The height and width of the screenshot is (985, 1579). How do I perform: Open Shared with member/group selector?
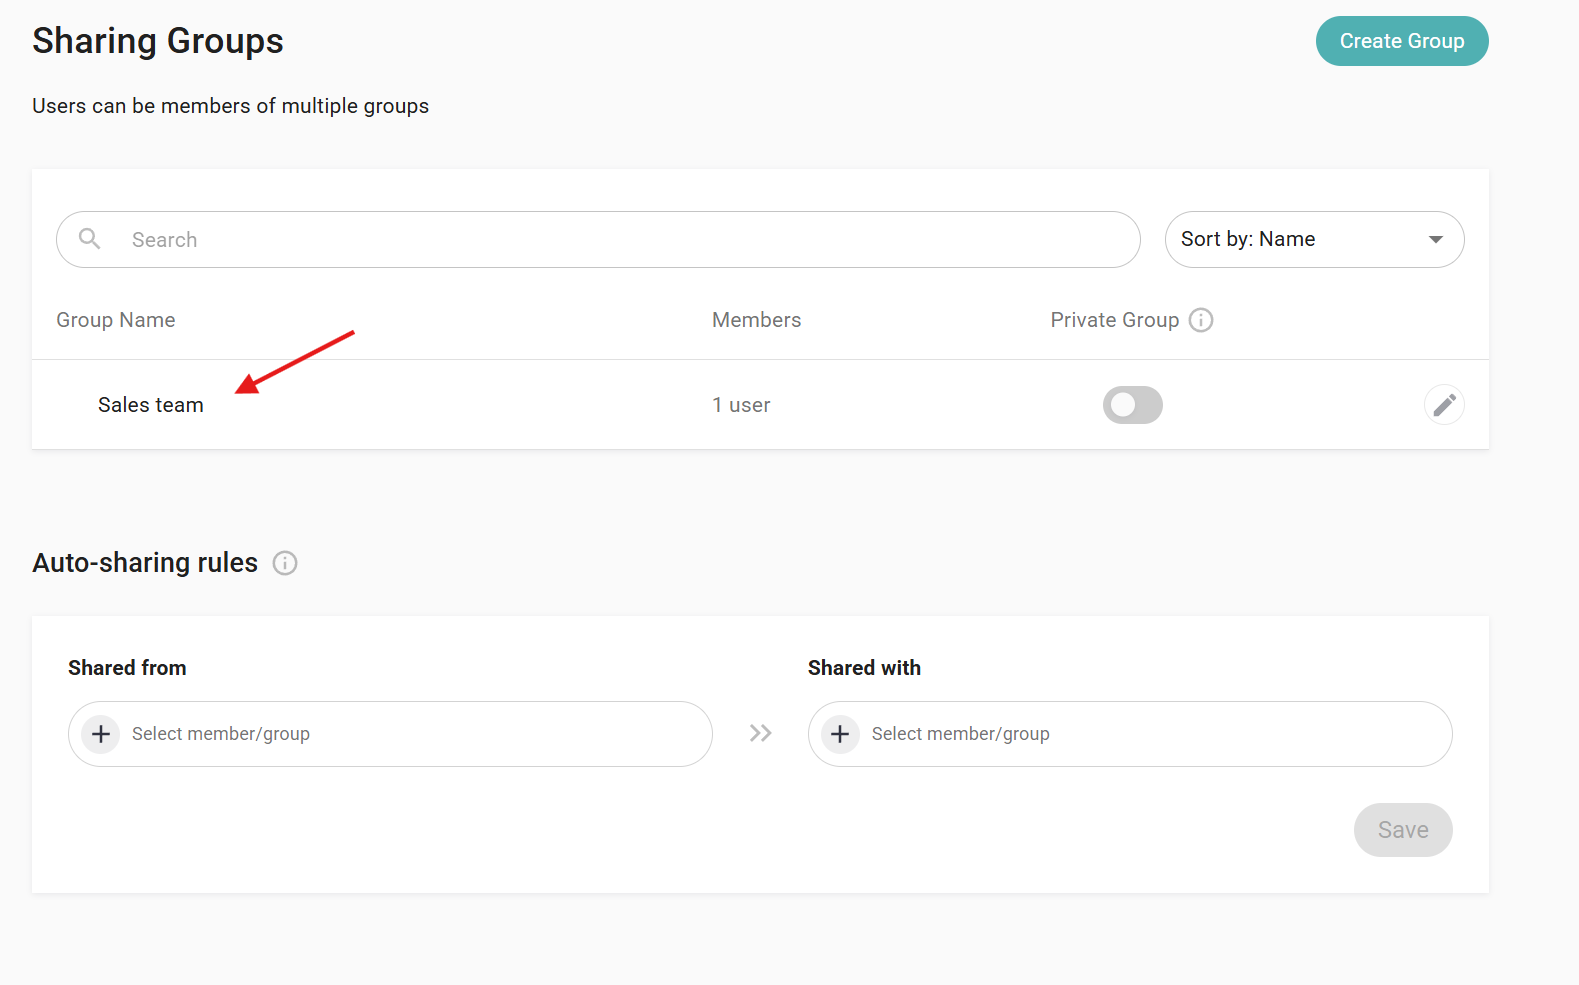click(1140, 734)
